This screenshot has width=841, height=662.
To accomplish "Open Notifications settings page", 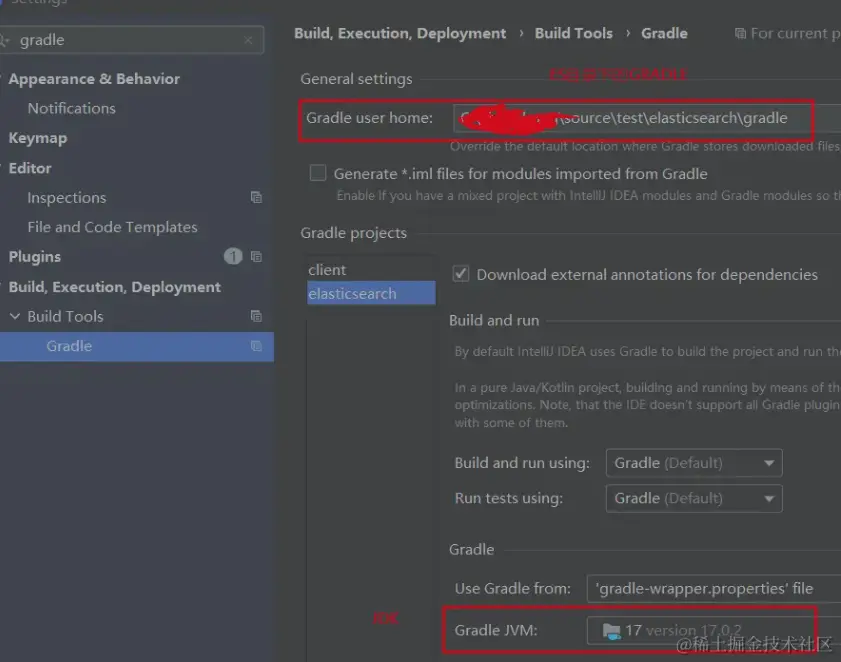I will [x=71, y=108].
